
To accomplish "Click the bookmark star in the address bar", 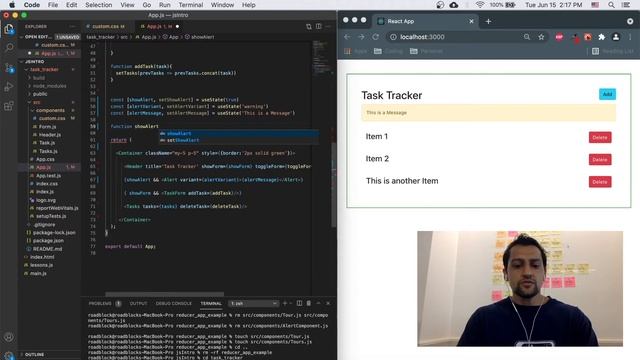I will [x=541, y=37].
